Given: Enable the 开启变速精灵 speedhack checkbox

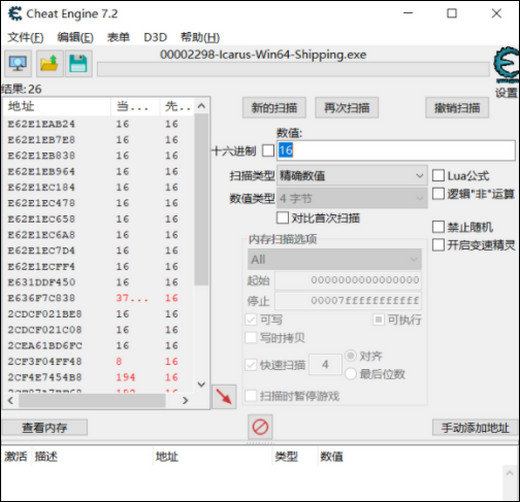Looking at the screenshot, I should 438,245.
